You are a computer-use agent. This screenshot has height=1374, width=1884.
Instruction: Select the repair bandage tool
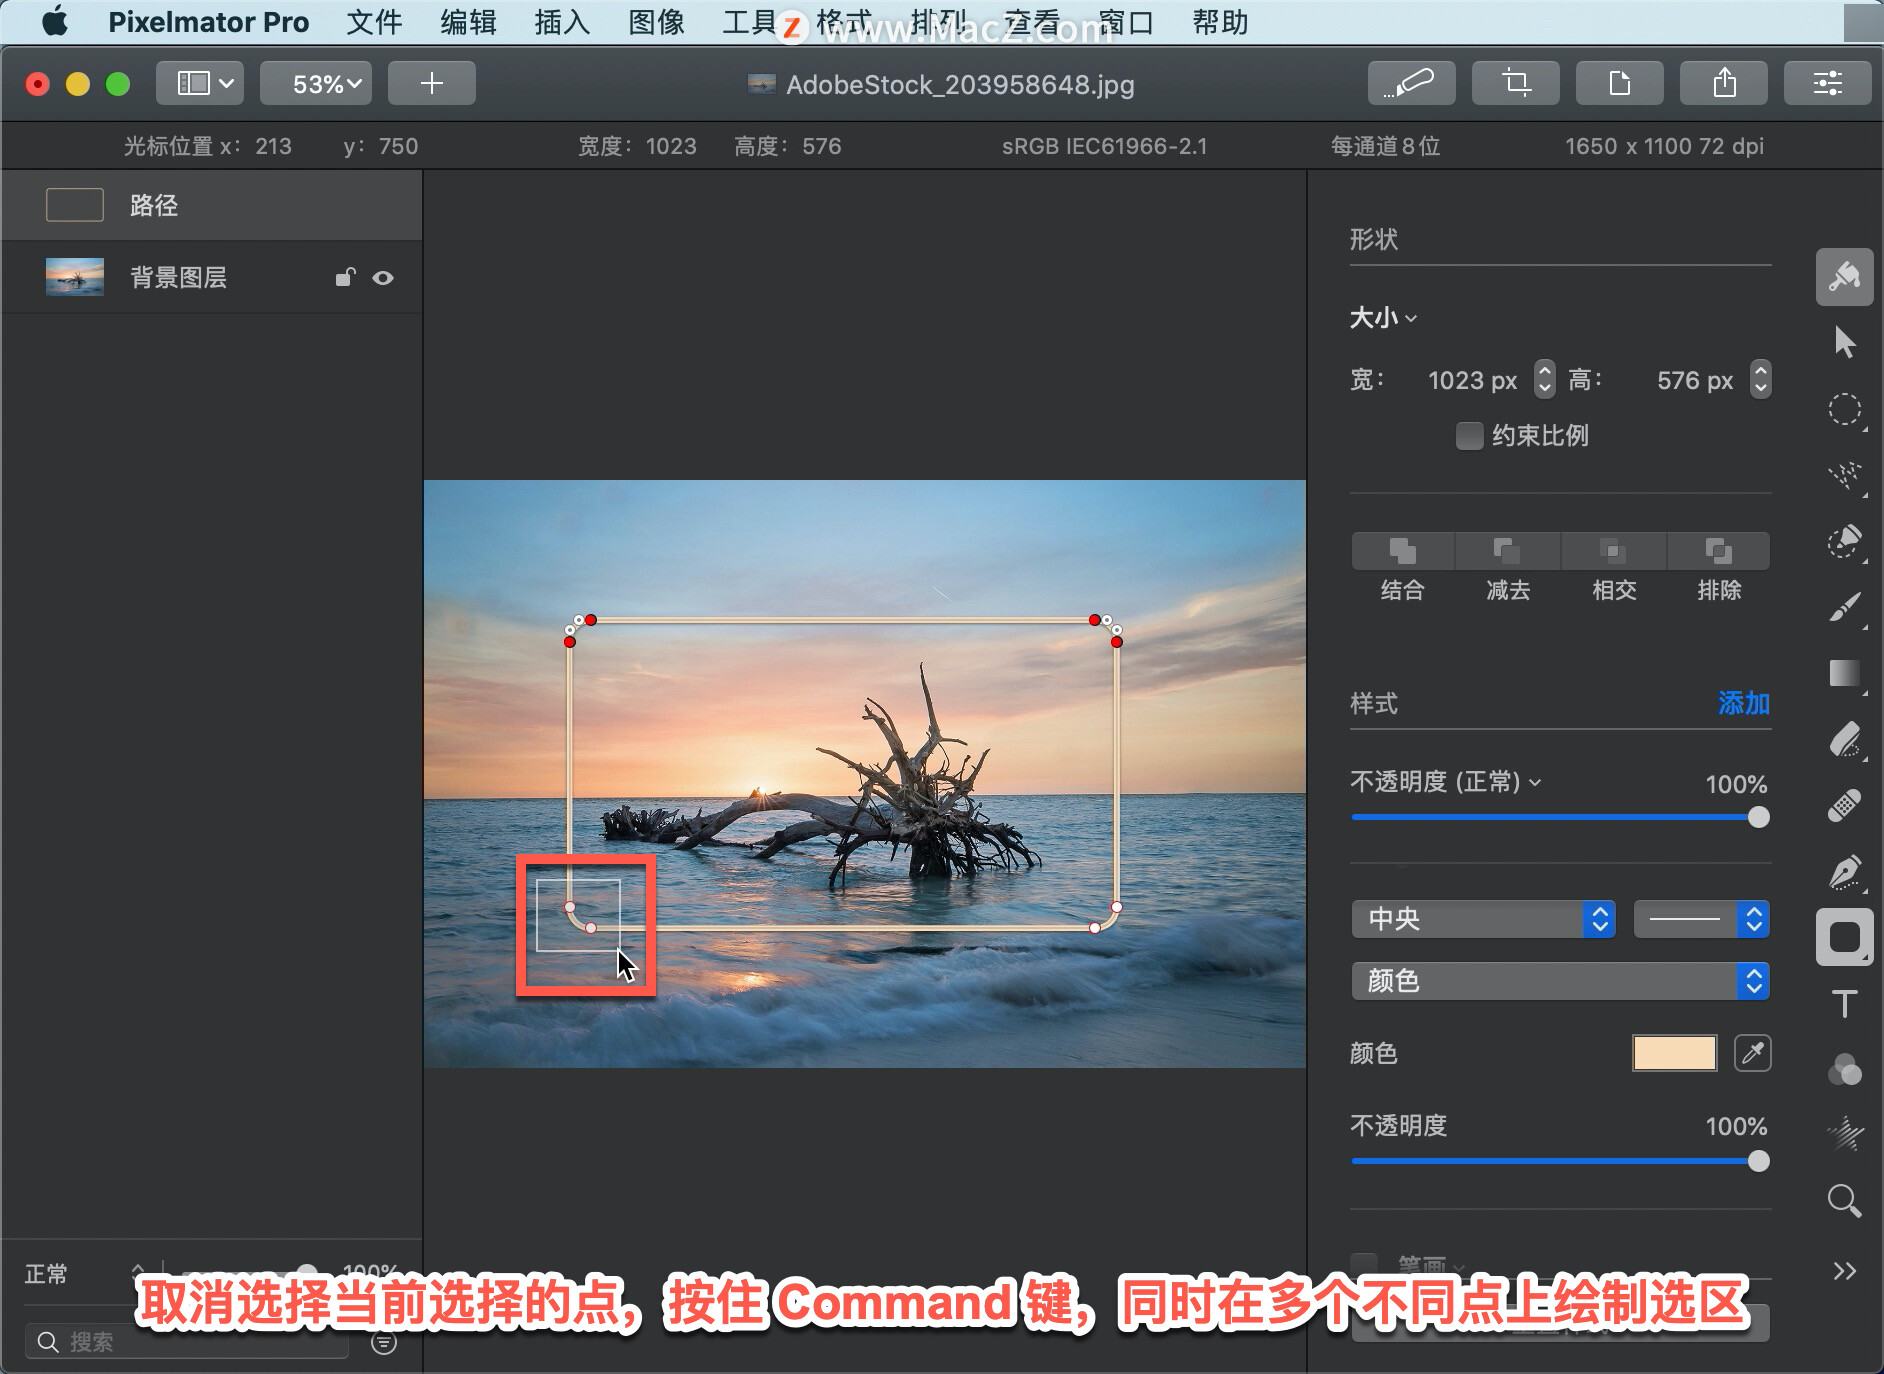pos(1844,805)
